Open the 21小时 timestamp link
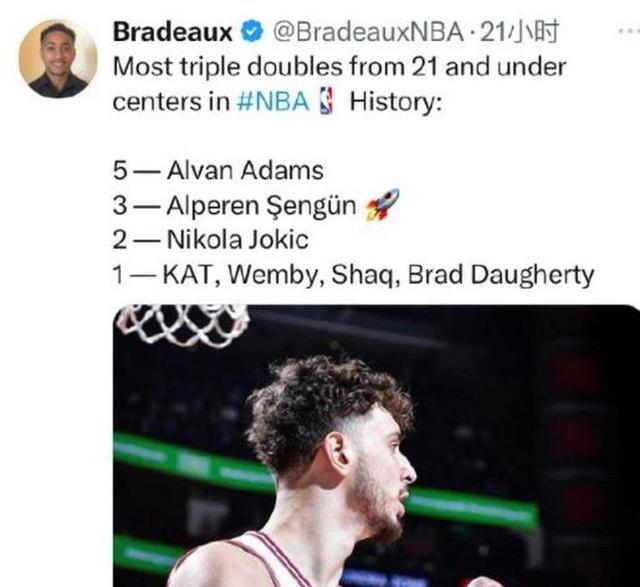This screenshot has width=640, height=587. (x=519, y=32)
